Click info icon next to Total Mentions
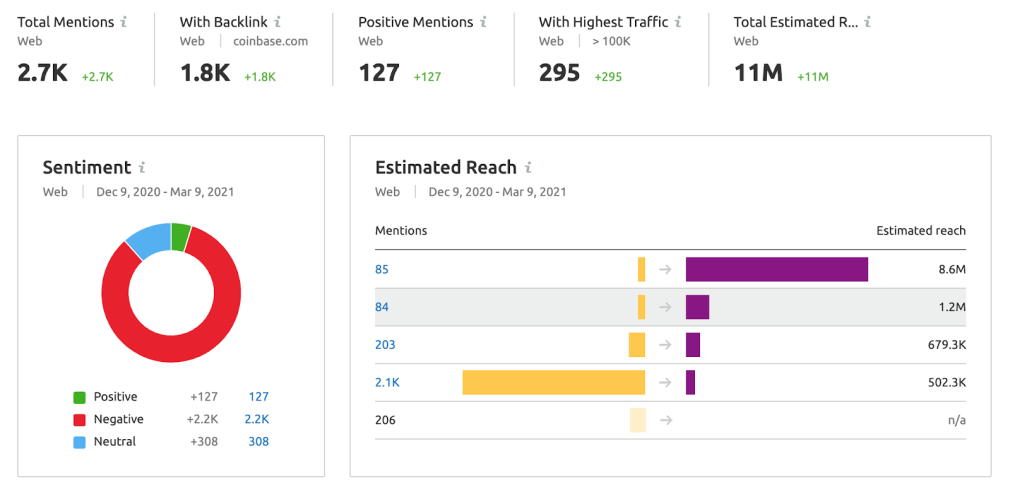Screen dimensions: 1010x492 124,22
